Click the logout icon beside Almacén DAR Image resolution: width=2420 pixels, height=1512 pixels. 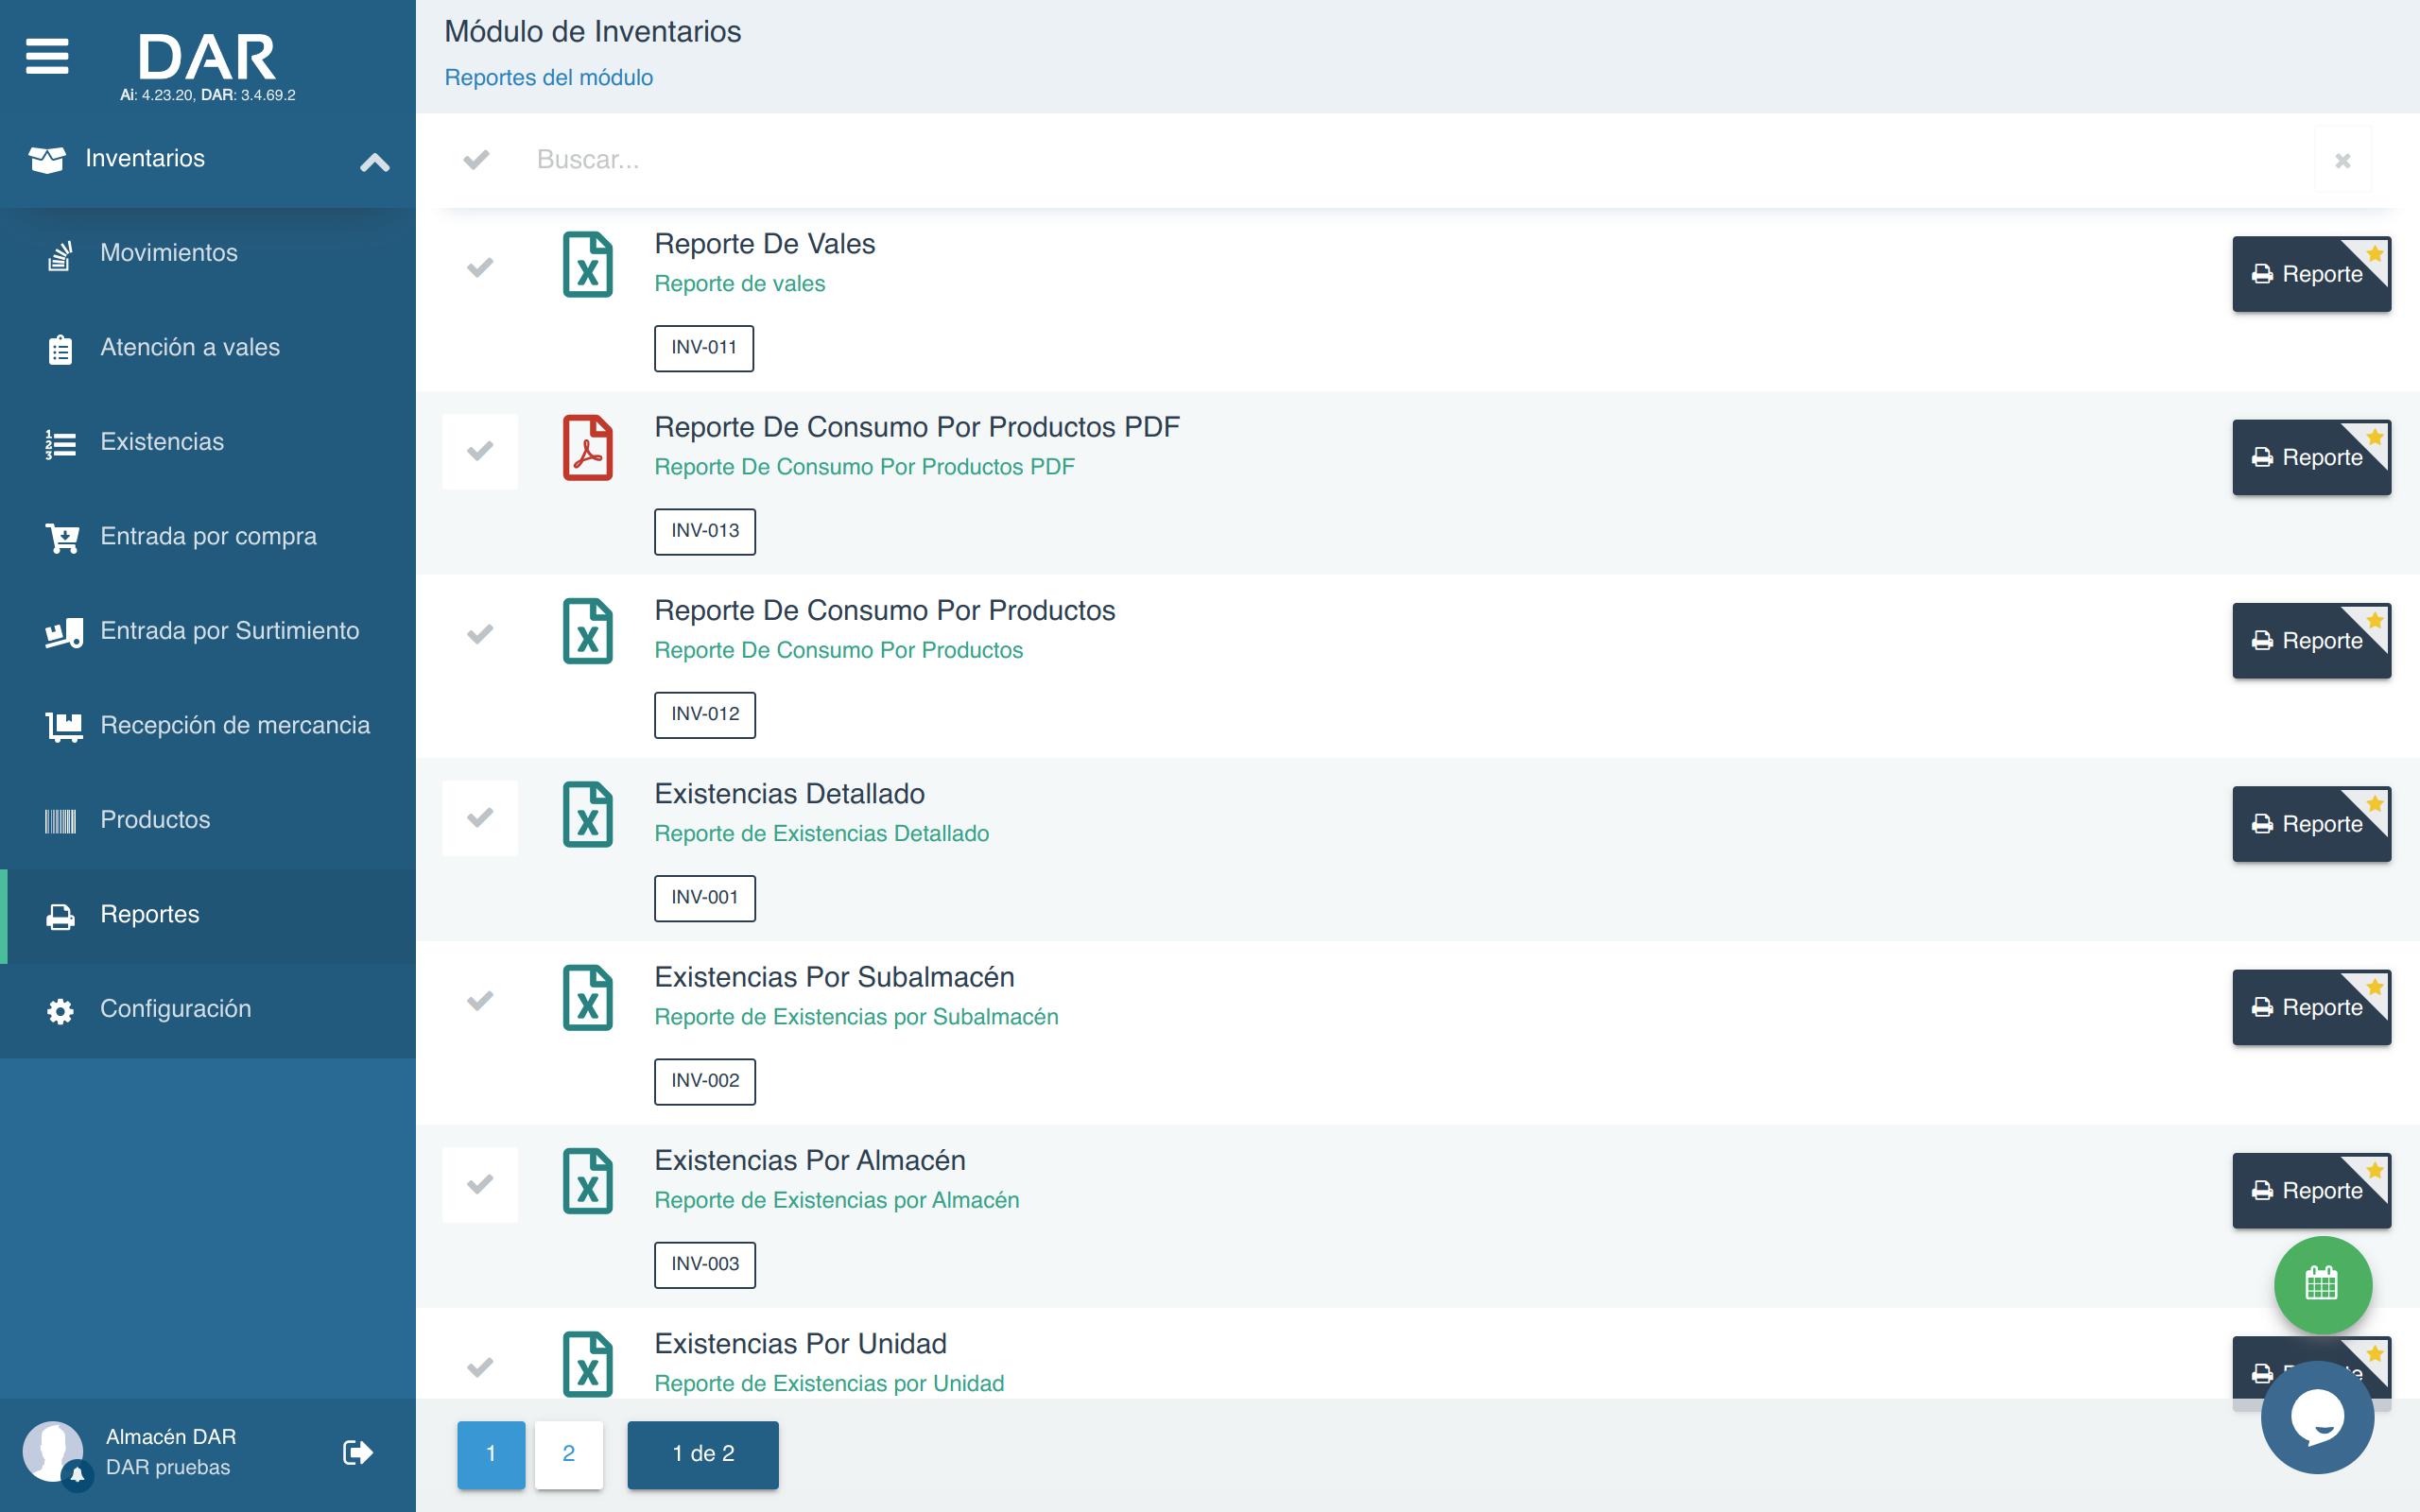click(357, 1452)
